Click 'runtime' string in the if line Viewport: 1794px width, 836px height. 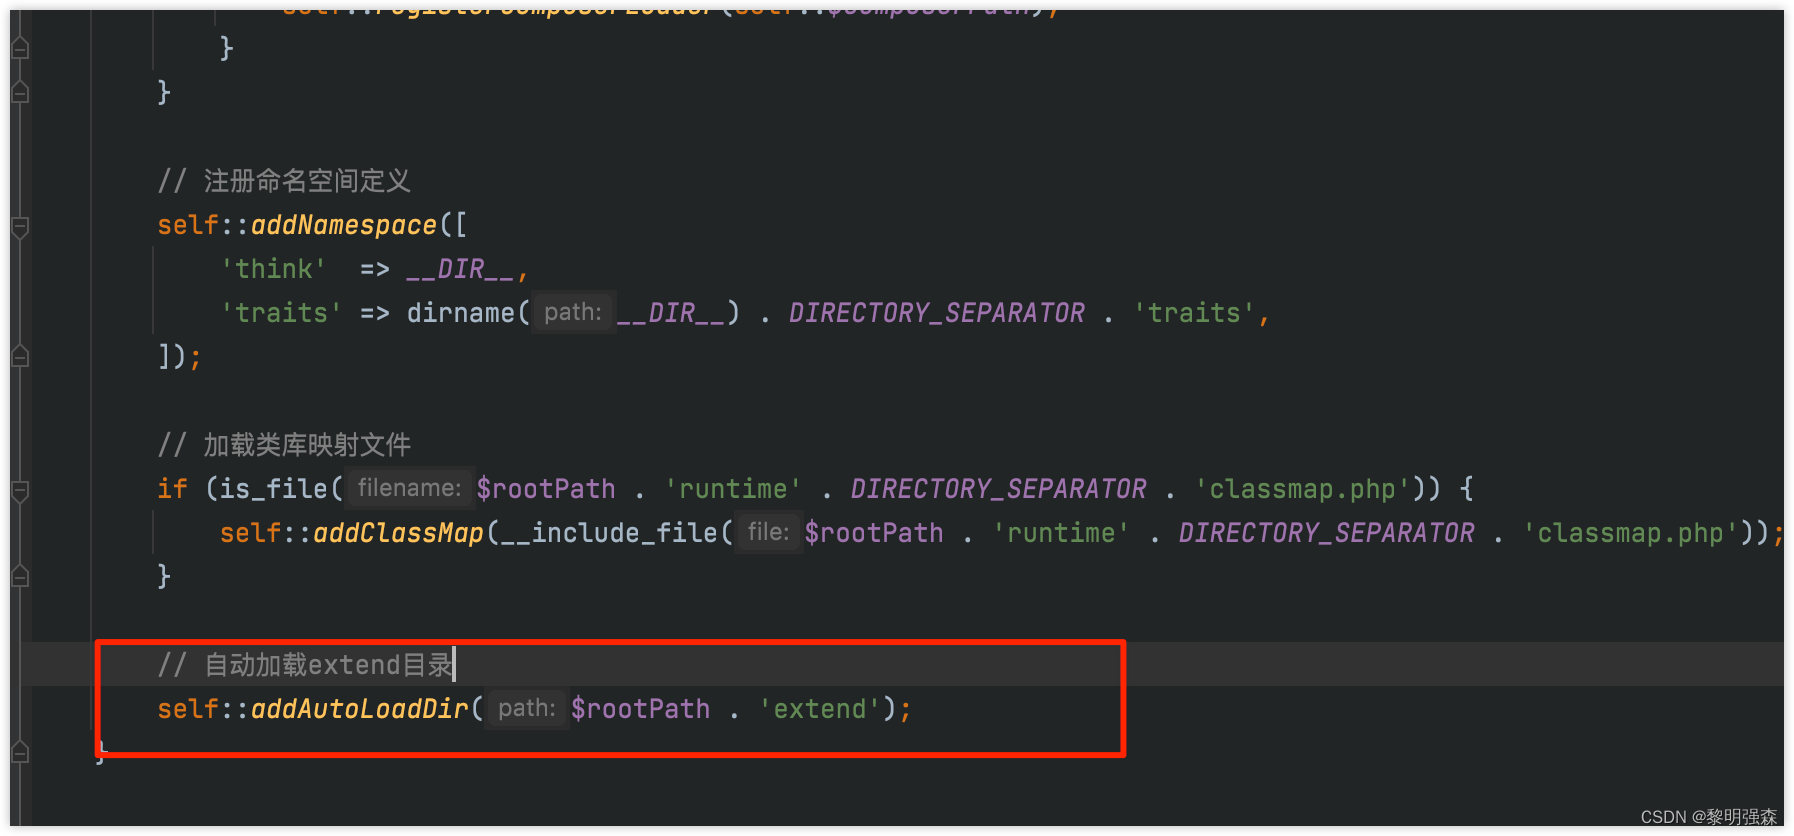click(x=733, y=489)
